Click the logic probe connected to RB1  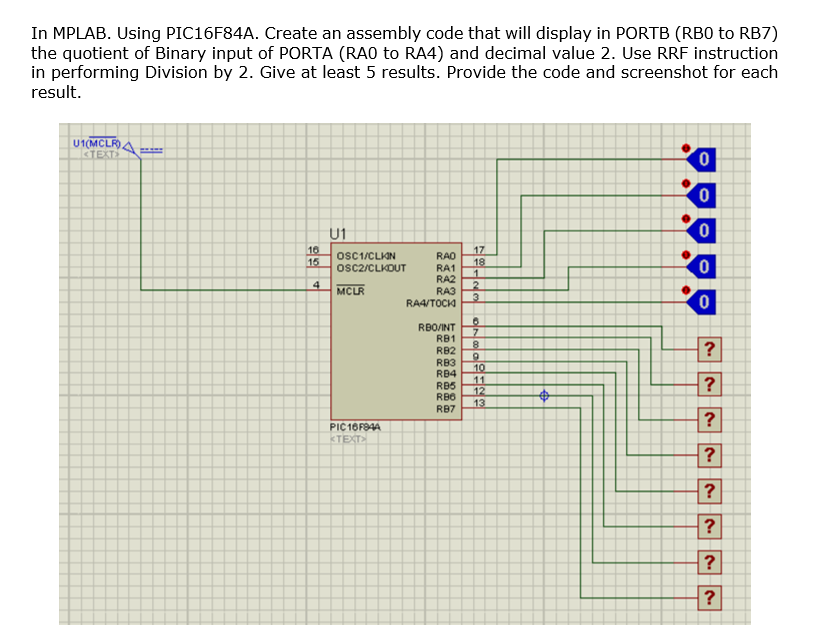709,384
